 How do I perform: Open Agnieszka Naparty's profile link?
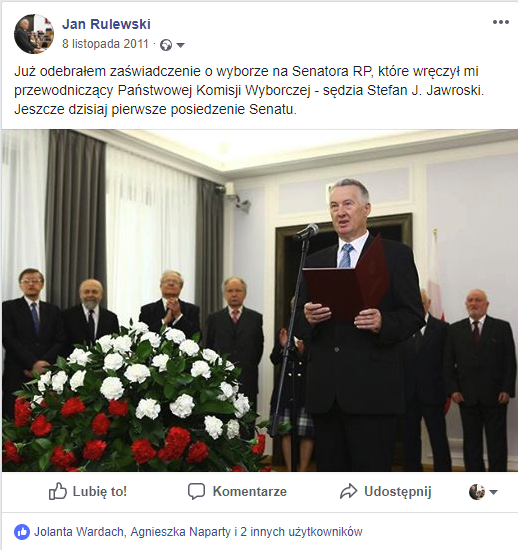181,532
